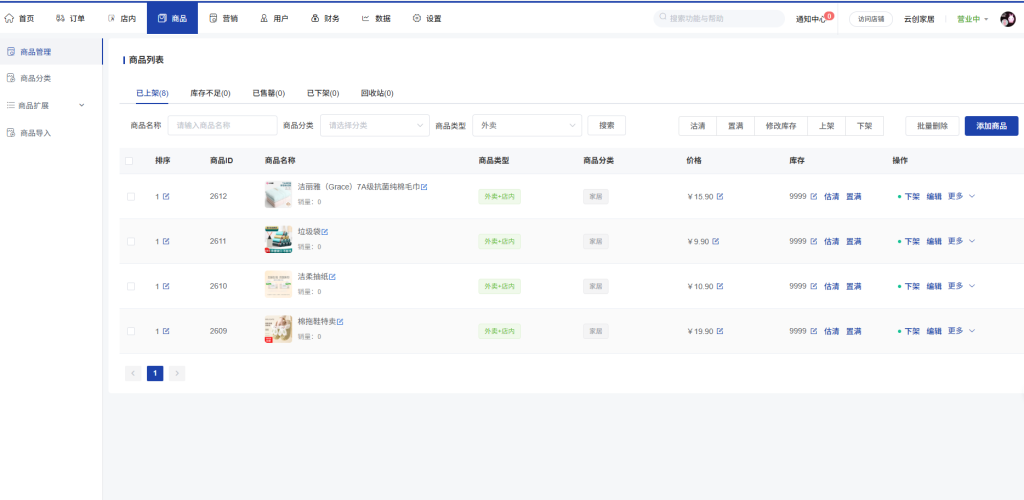
Task: Click edit icon next to price ¥15.90
Action: 720,197
